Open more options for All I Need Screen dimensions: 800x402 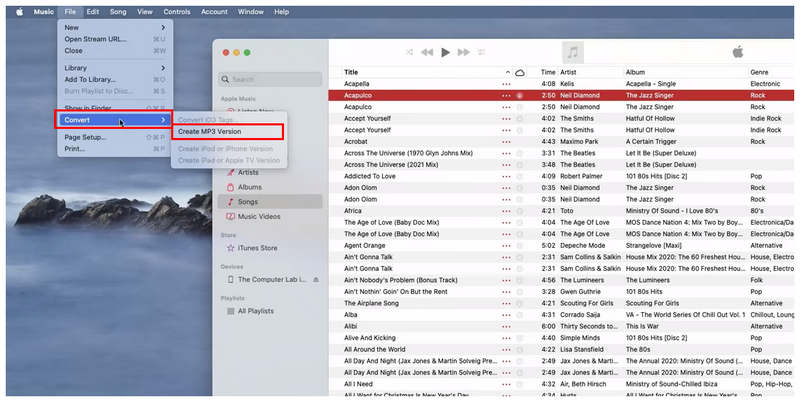pyautogui.click(x=506, y=384)
